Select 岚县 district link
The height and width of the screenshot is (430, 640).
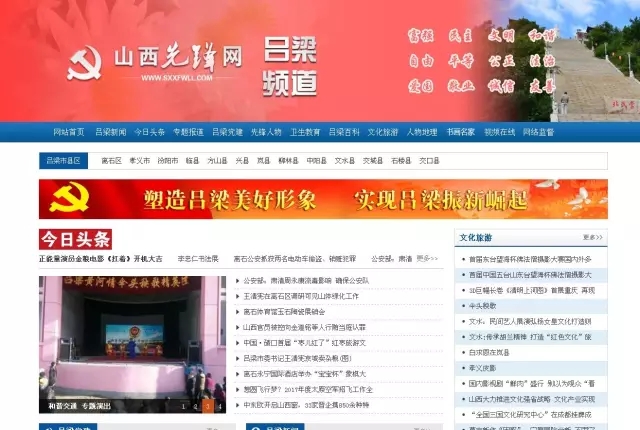pos(263,161)
